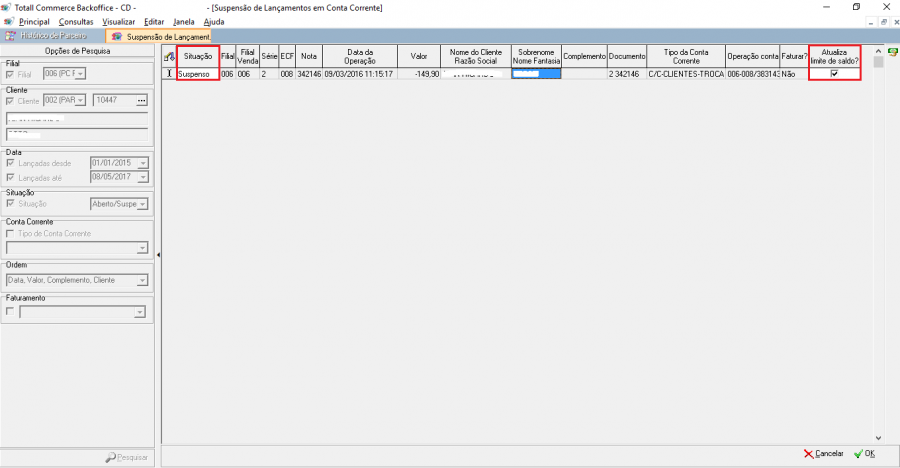The width and height of the screenshot is (900, 468).
Task: Tick the Faturamento checkbox
Action: pos(11,311)
